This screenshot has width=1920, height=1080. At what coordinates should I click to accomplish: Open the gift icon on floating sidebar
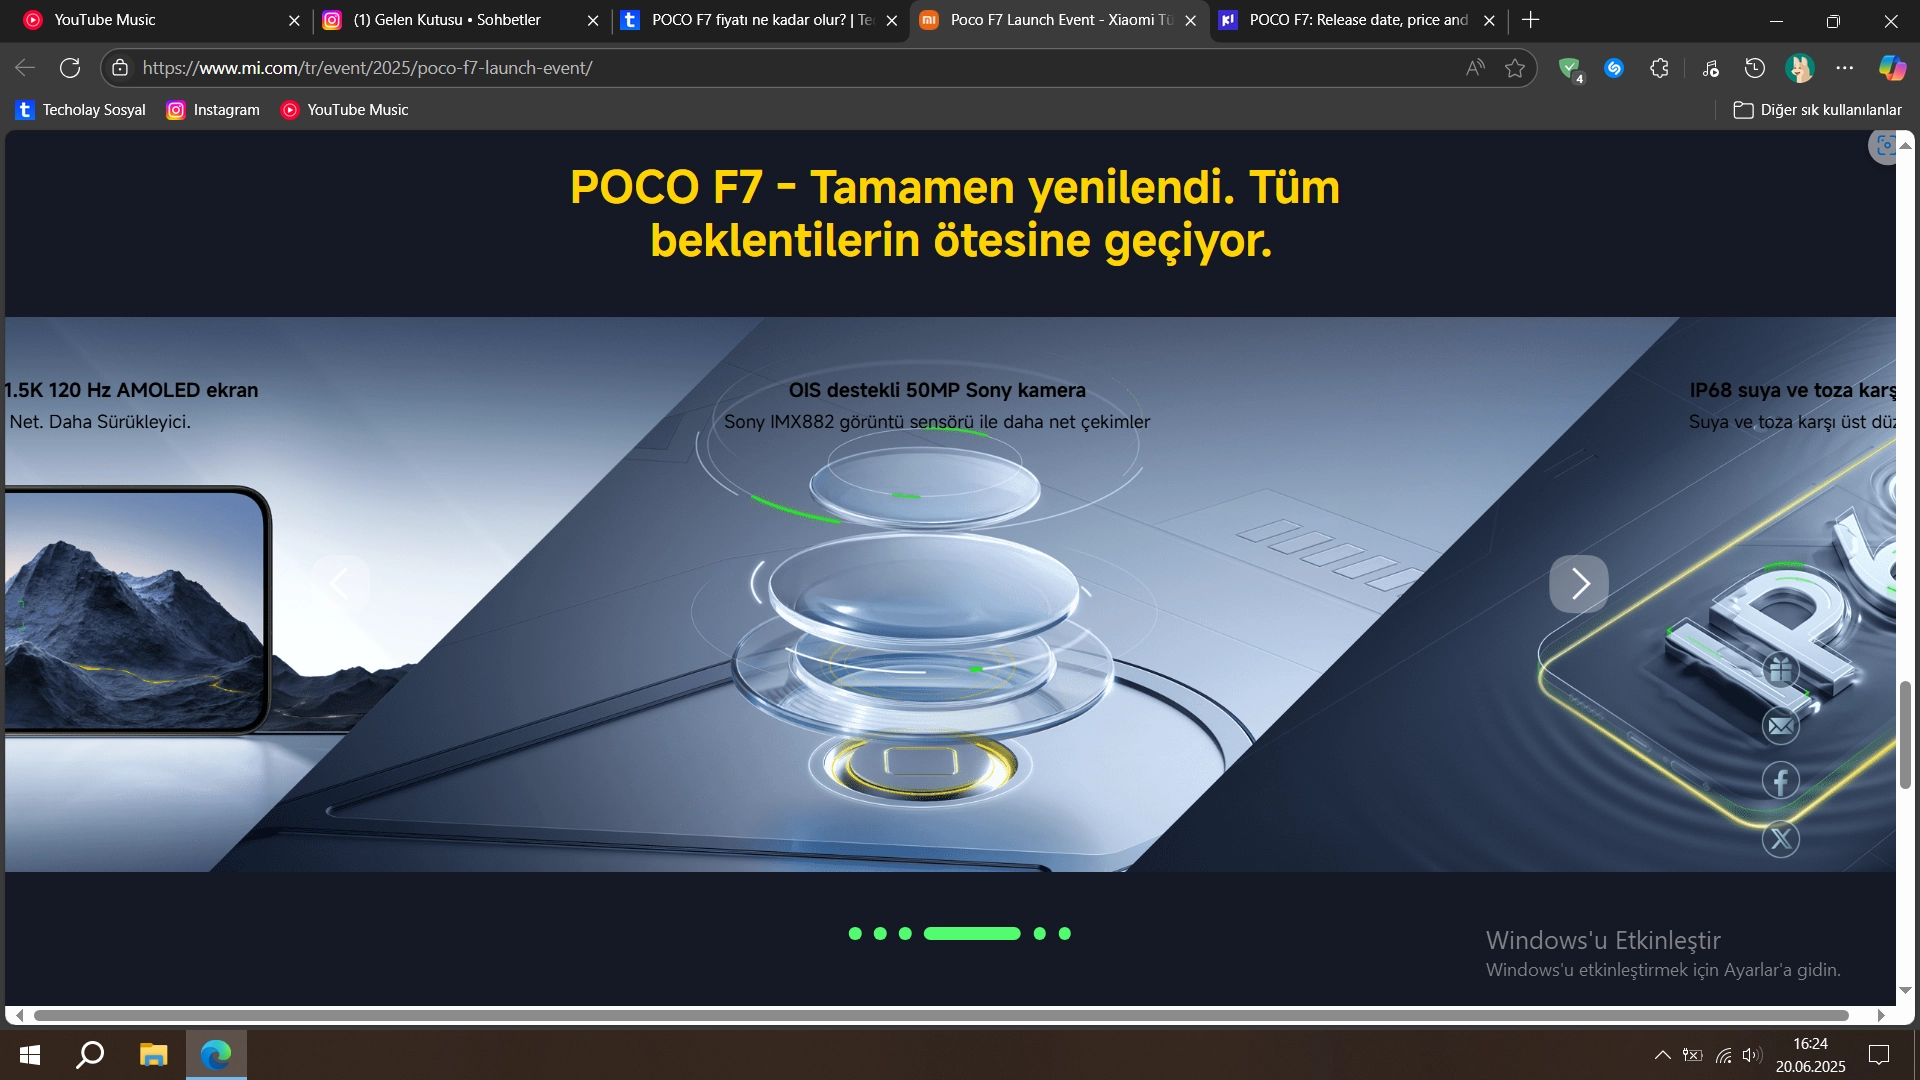coord(1781,670)
